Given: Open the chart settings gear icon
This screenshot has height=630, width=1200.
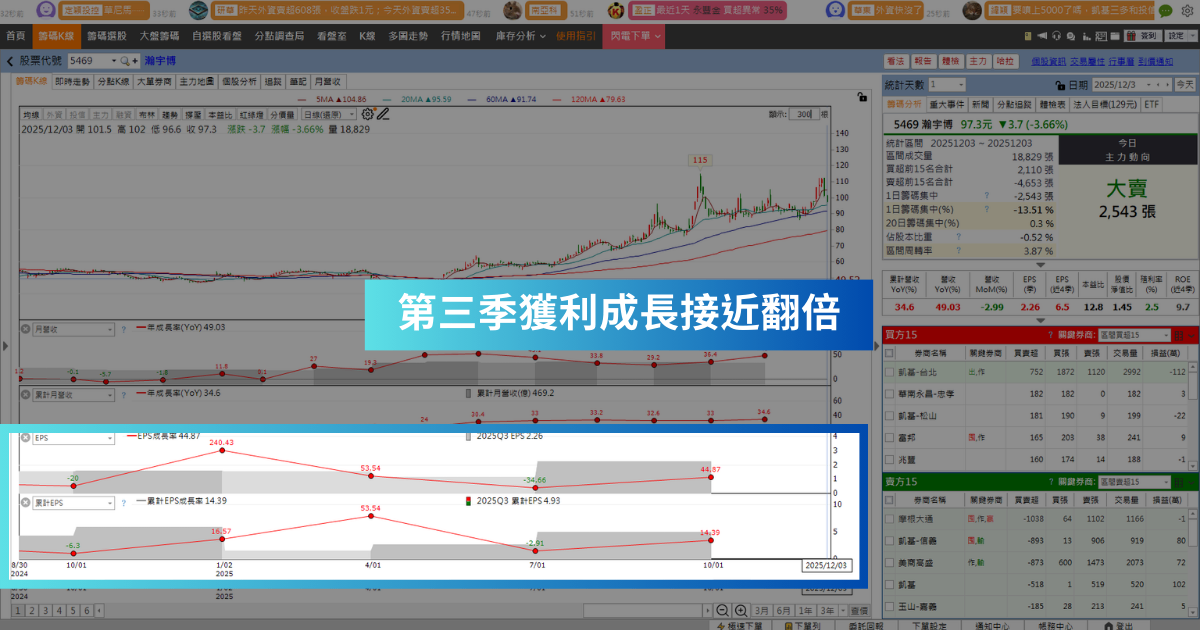Looking at the screenshot, I should pyautogui.click(x=367, y=114).
